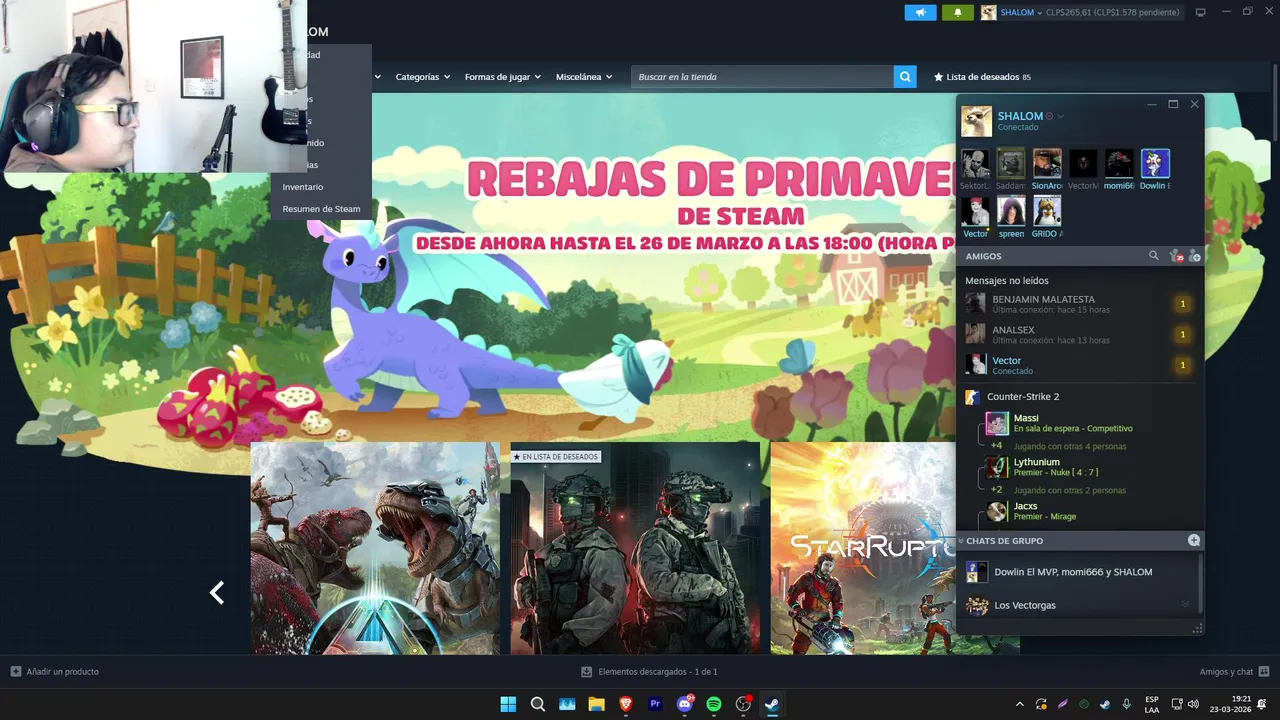
Task: Open the wishlisted soldiers game thumbnail
Action: [x=635, y=548]
